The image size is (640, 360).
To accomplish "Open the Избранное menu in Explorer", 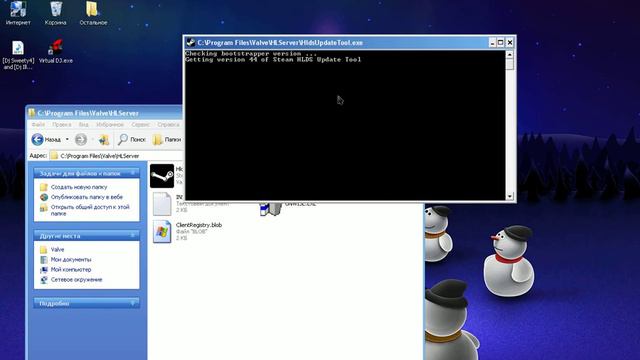I will [x=110, y=124].
